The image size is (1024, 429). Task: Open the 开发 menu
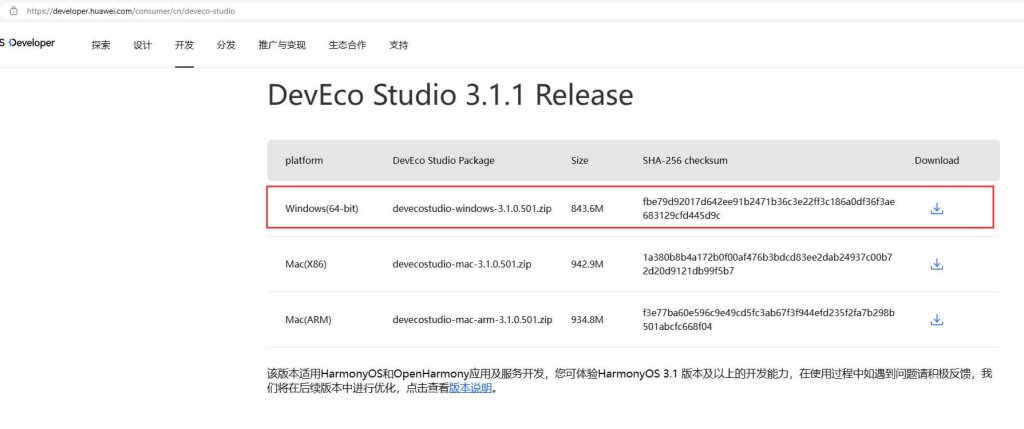184,45
